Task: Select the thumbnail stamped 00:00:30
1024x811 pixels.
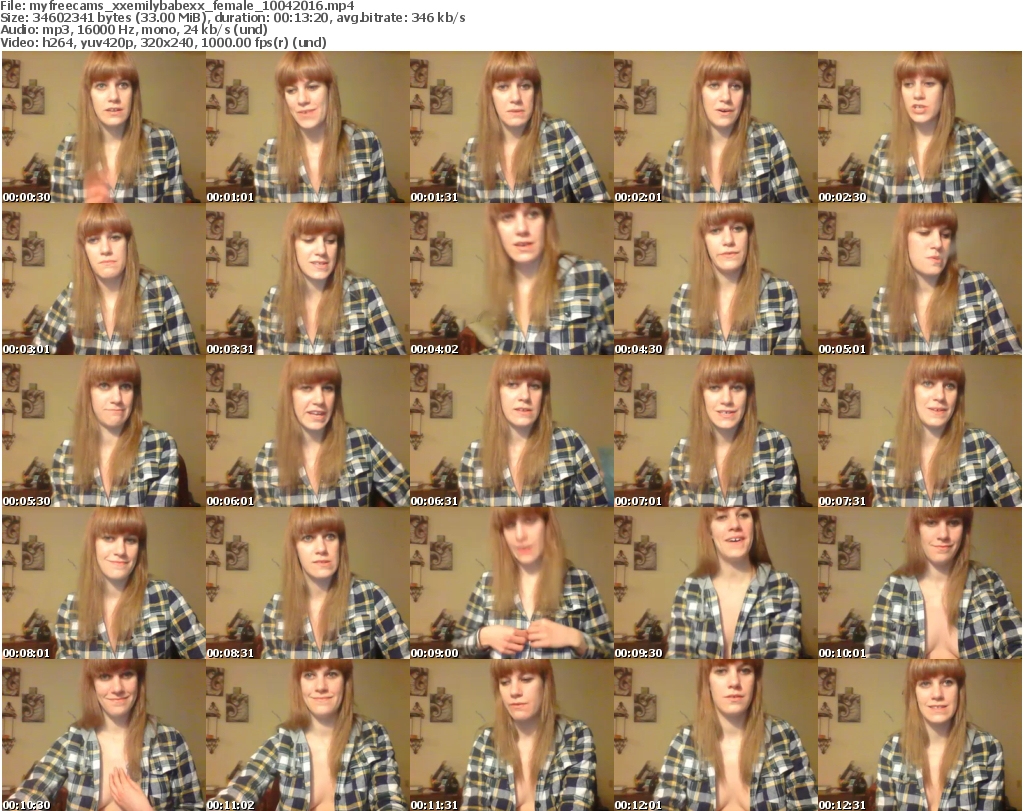Action: [x=103, y=127]
